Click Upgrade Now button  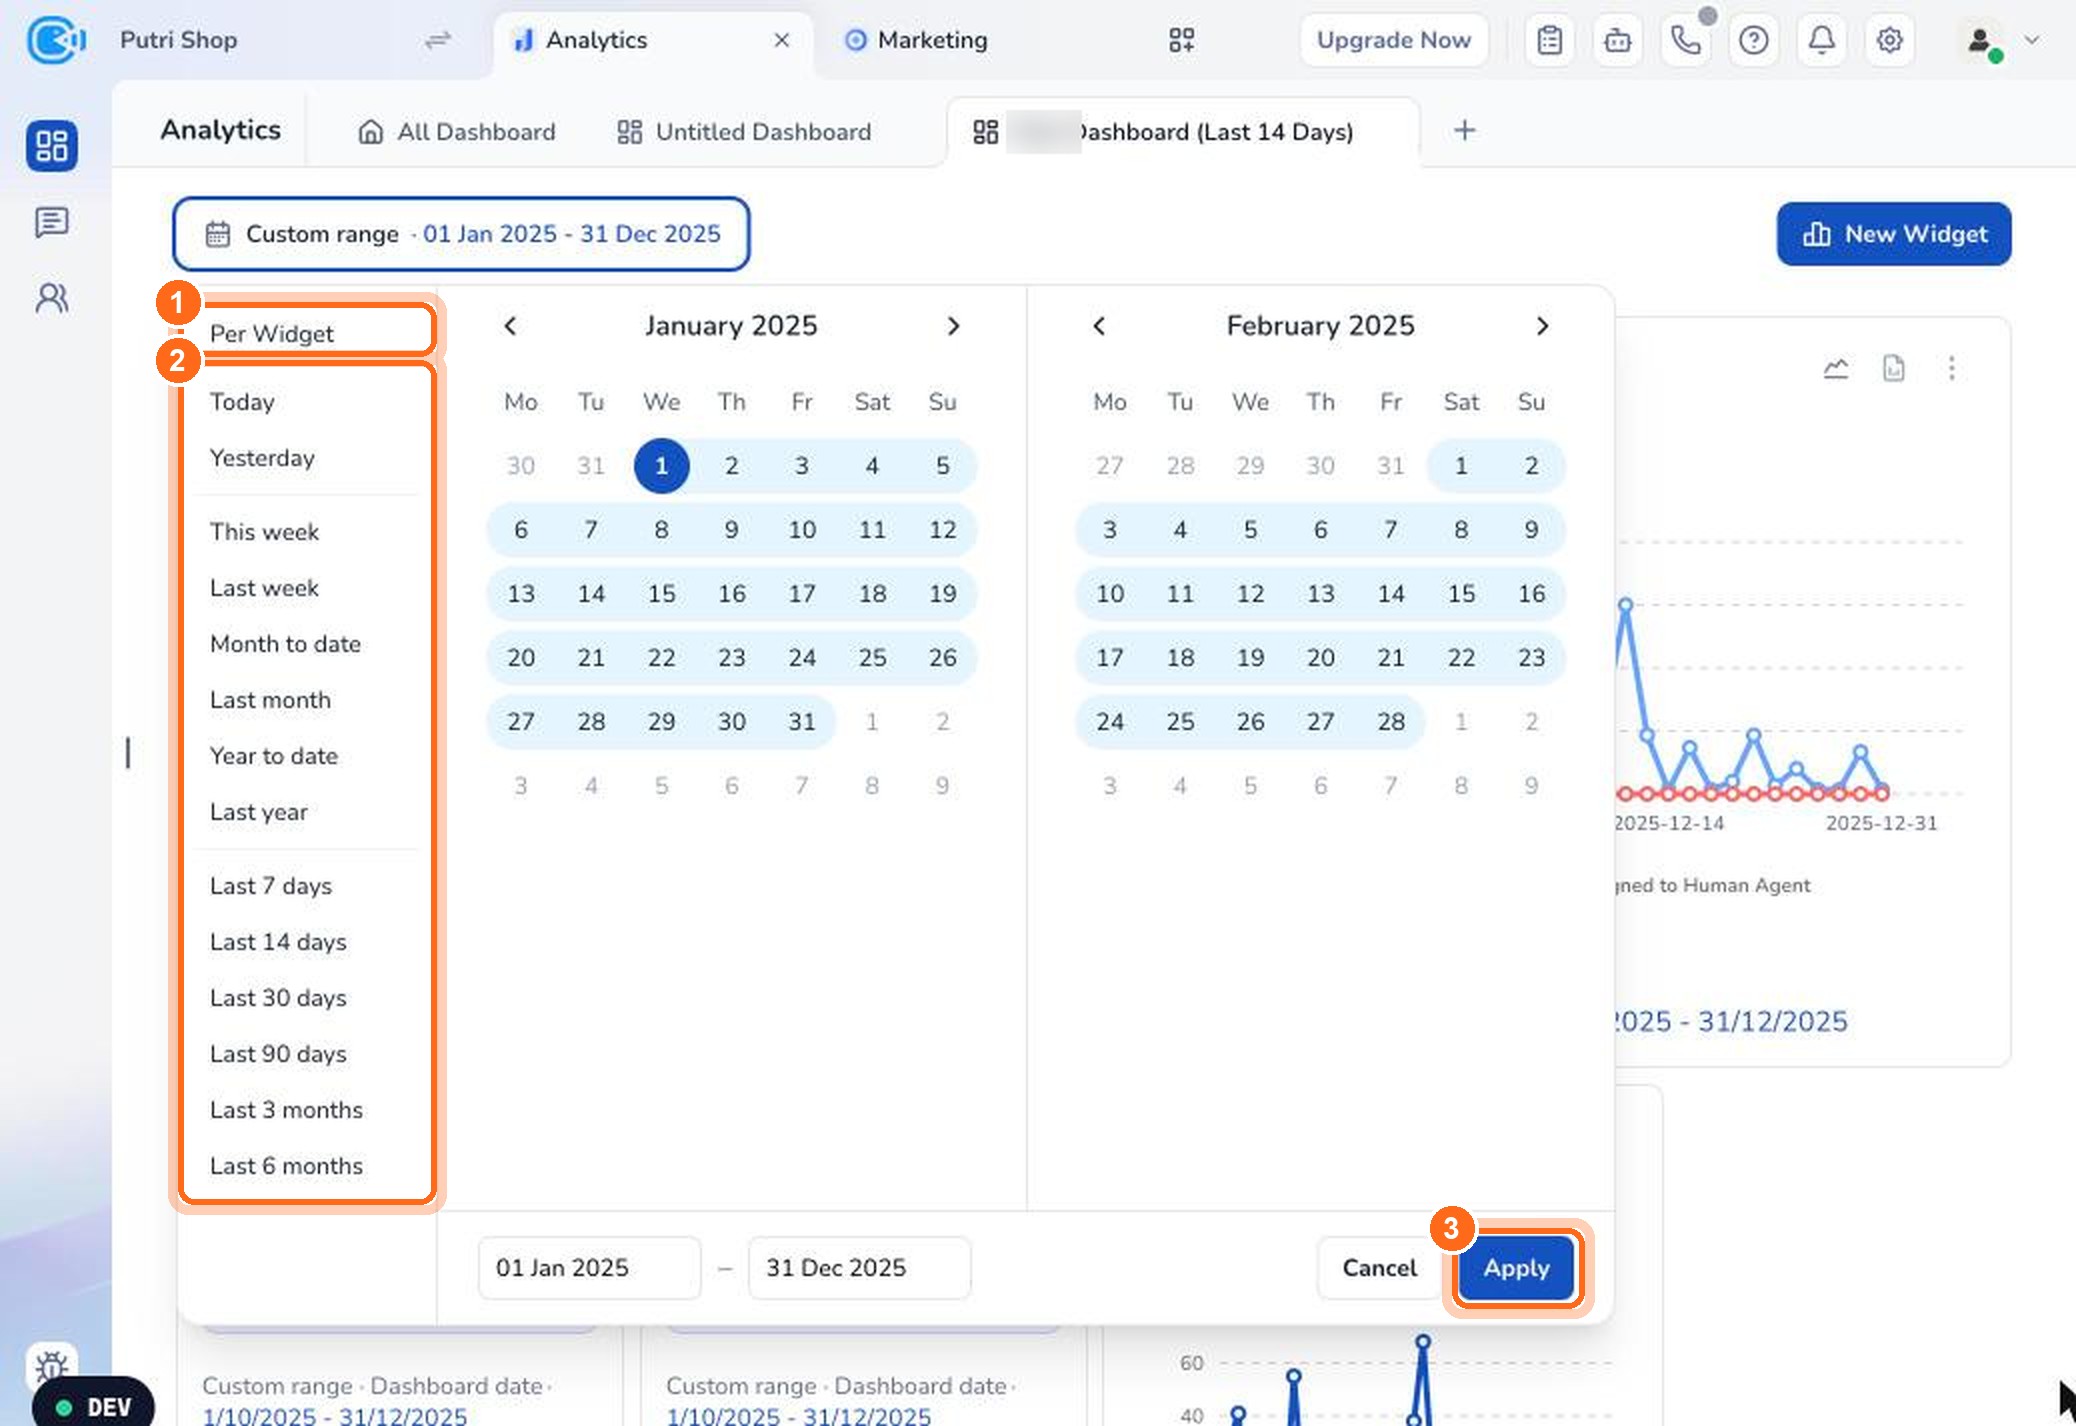(x=1393, y=40)
